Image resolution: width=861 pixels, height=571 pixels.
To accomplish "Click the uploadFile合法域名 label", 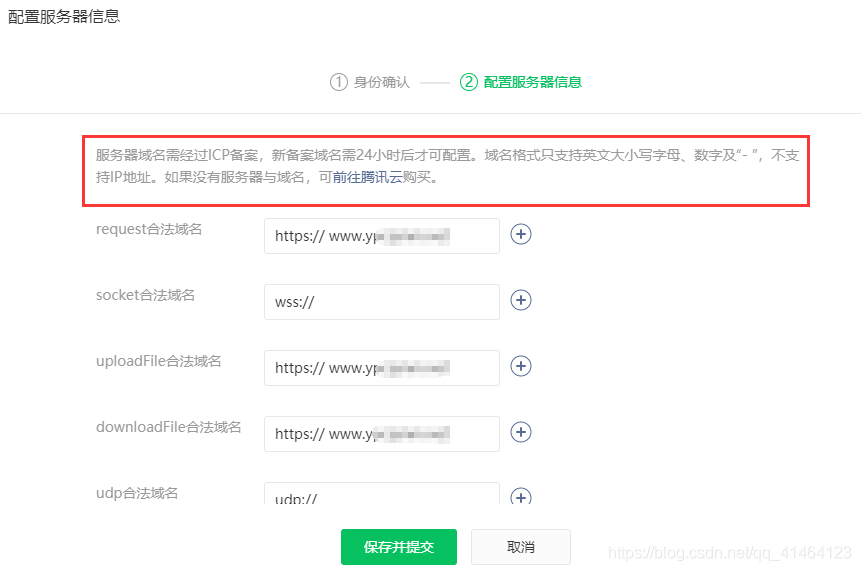I will [x=159, y=361].
